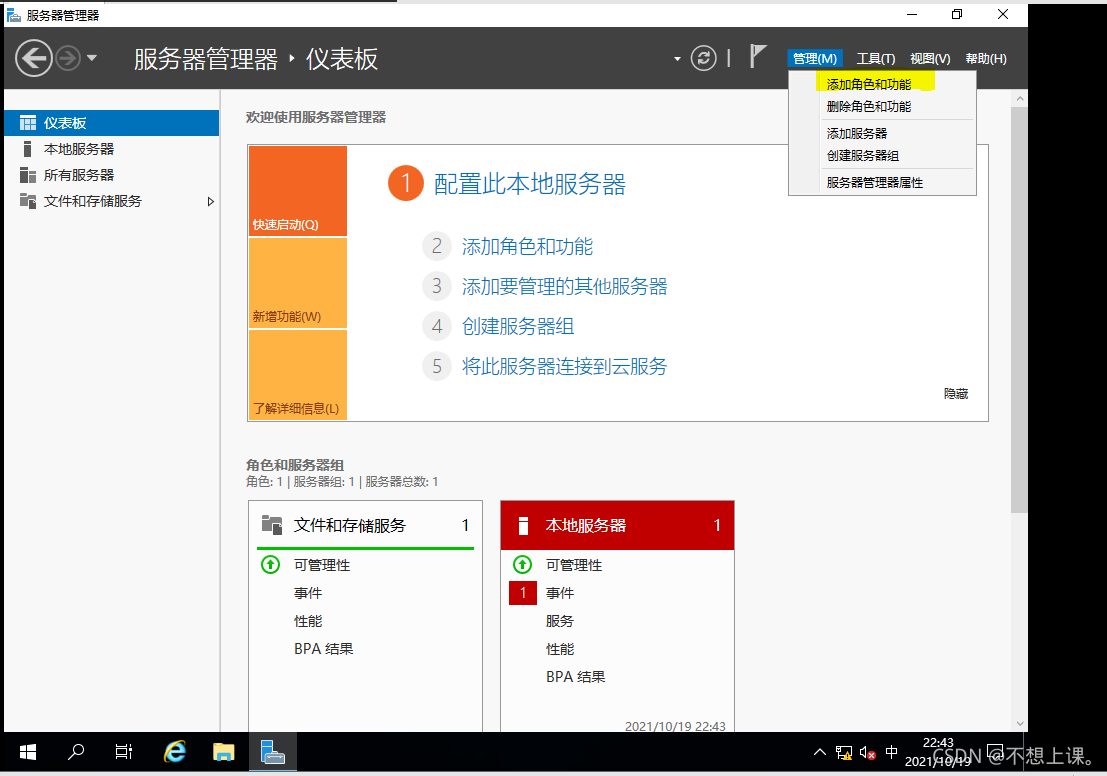
Task: Open the dropdown arrow beside refresh
Action: [x=677, y=59]
